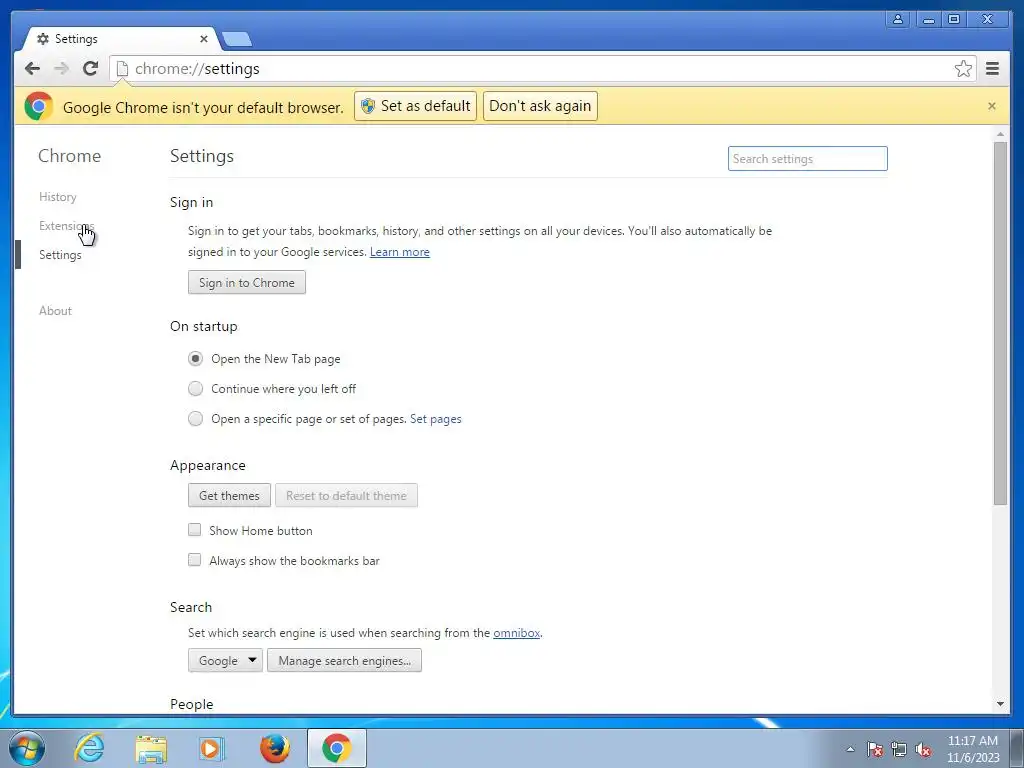This screenshot has height=768, width=1024.
Task: Select Open a specific page or set of pages
Action: click(195, 419)
